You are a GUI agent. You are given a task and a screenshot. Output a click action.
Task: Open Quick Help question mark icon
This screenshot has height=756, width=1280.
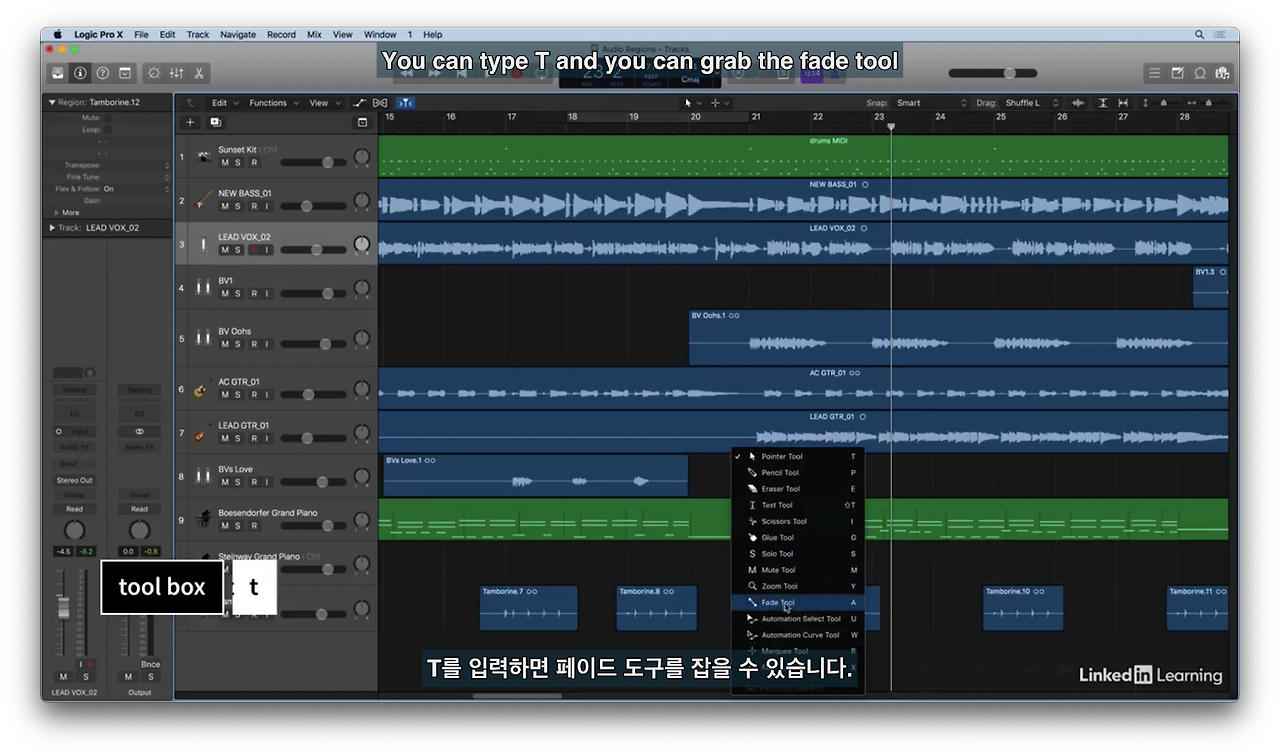103,73
